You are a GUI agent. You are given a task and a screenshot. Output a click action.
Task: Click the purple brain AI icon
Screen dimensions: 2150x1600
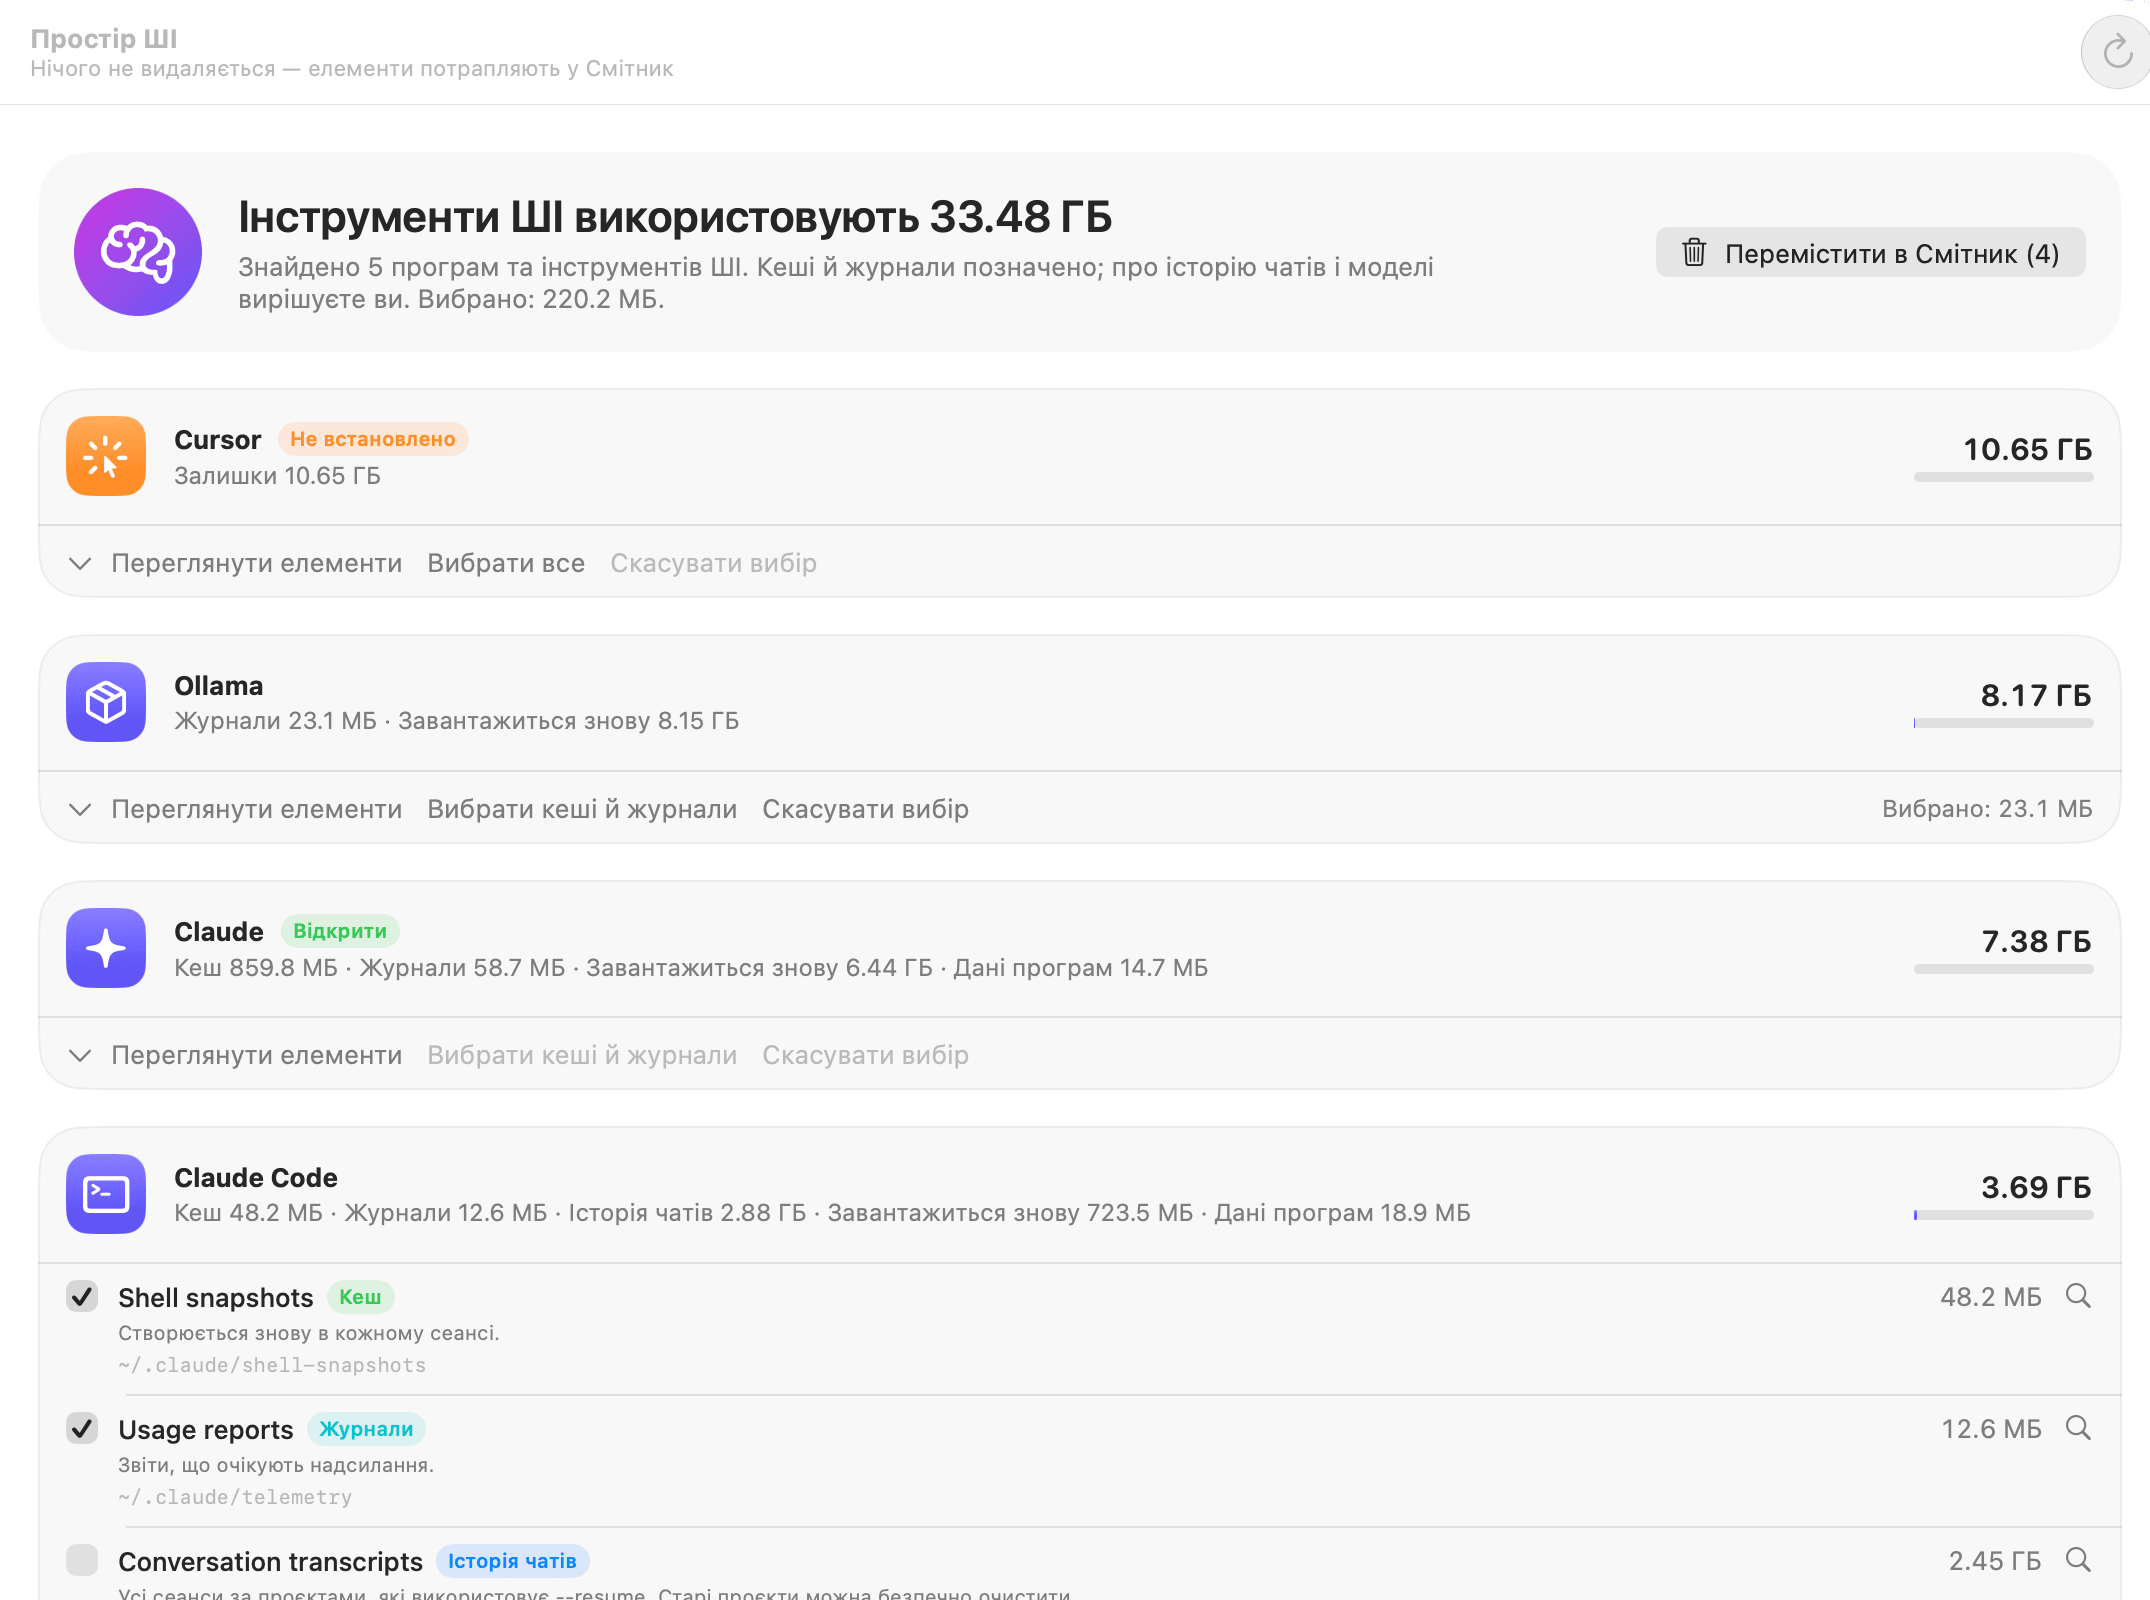tap(138, 252)
